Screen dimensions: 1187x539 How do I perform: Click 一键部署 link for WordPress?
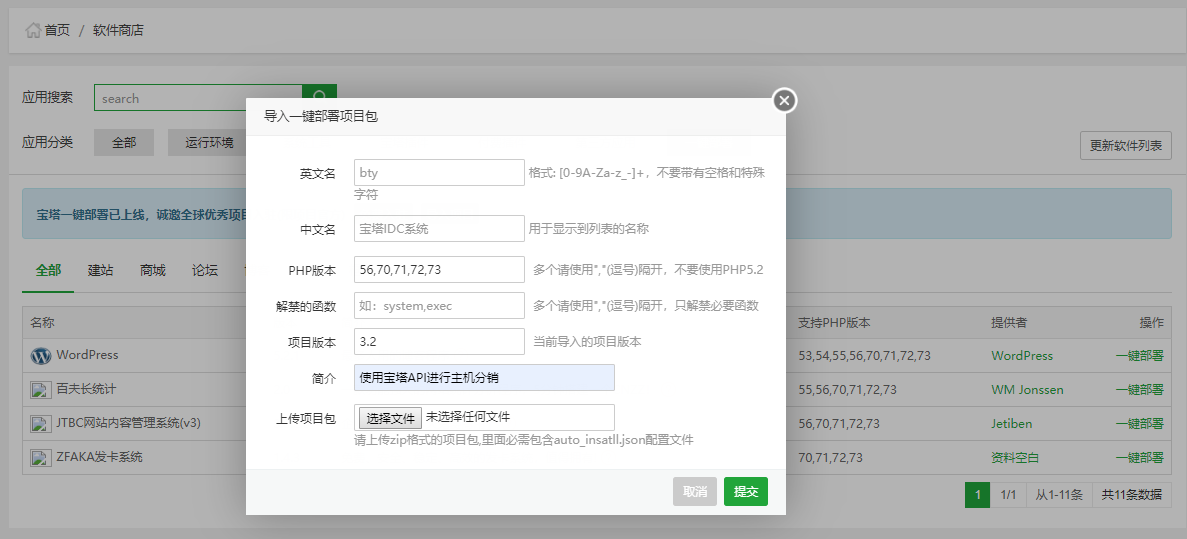click(1139, 356)
